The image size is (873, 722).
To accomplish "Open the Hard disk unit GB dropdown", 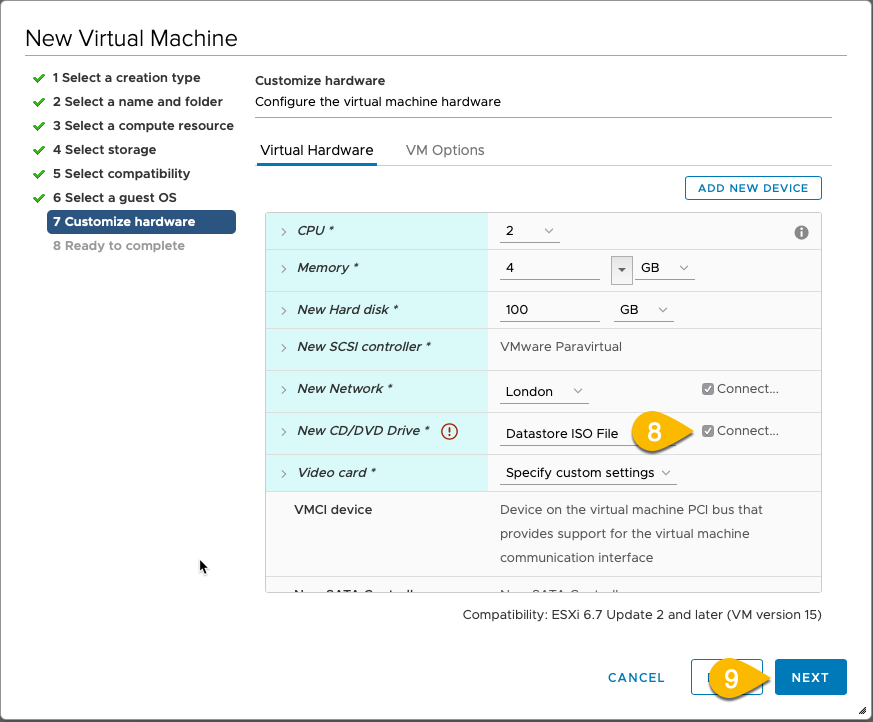I will click(644, 310).
